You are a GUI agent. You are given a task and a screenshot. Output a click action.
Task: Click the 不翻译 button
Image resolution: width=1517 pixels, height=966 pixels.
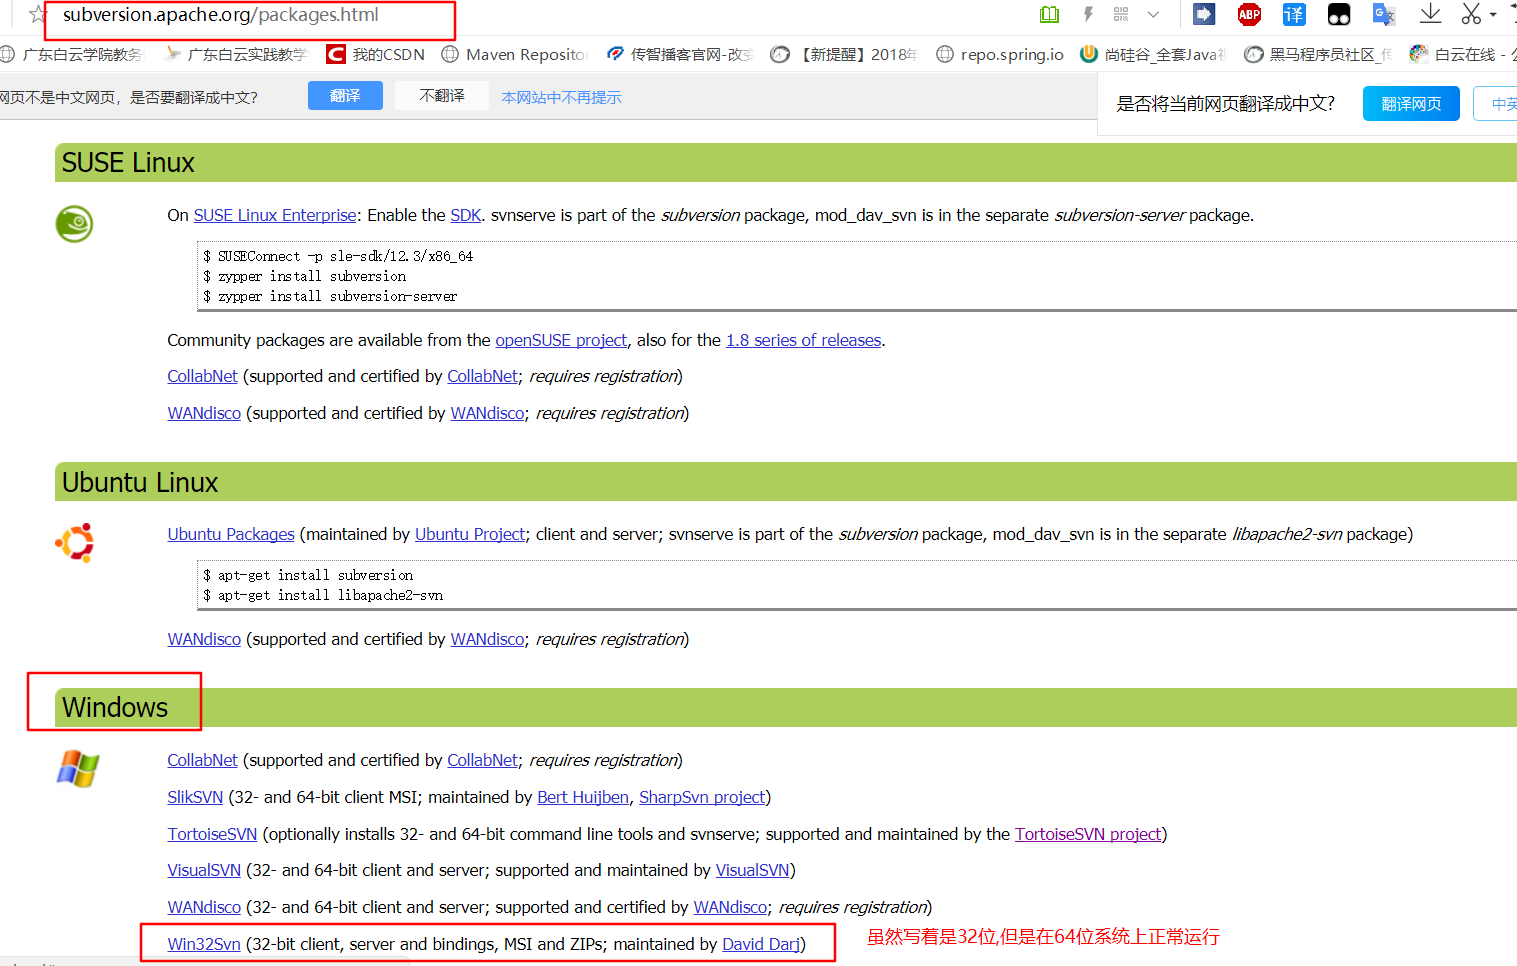point(442,96)
